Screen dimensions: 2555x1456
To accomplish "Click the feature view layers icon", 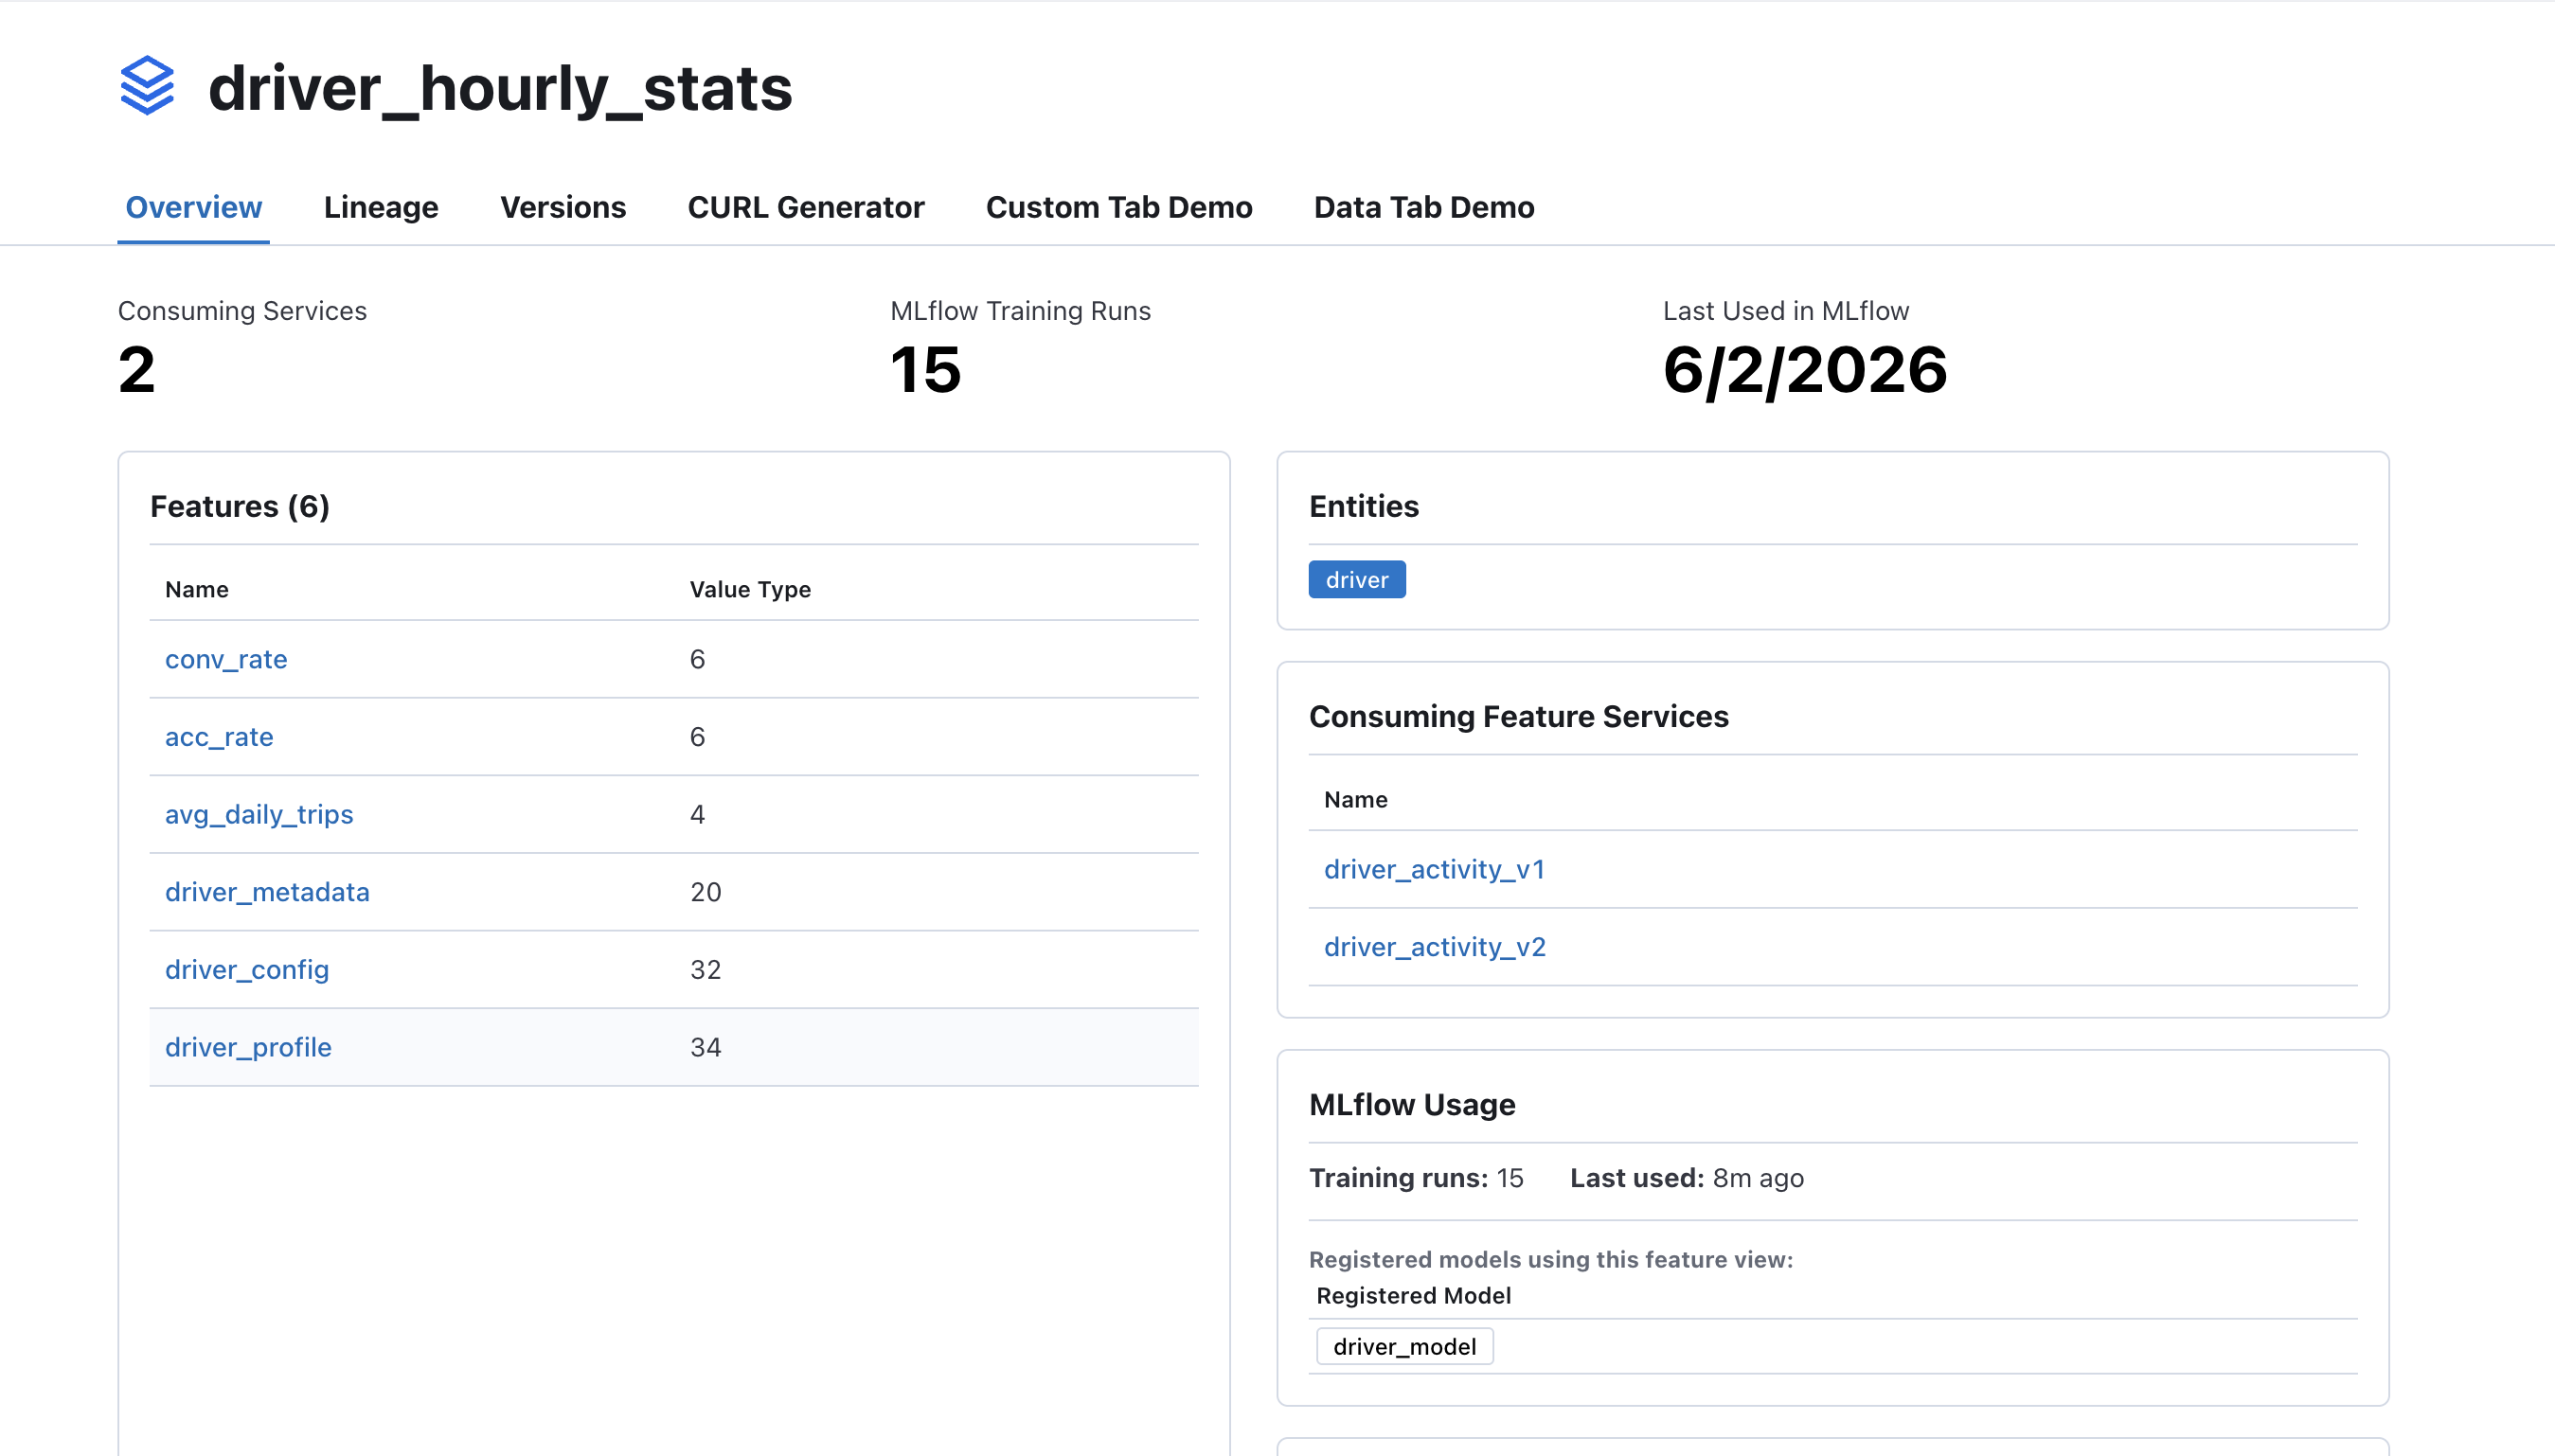I will 147,86.
